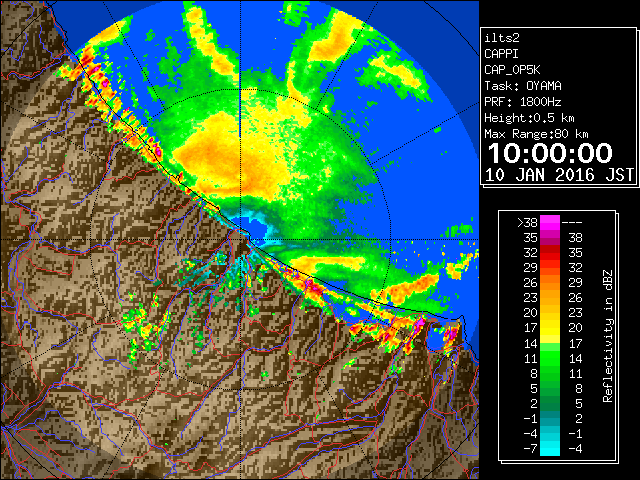Click the 'ilts2' label in info box

(502, 38)
